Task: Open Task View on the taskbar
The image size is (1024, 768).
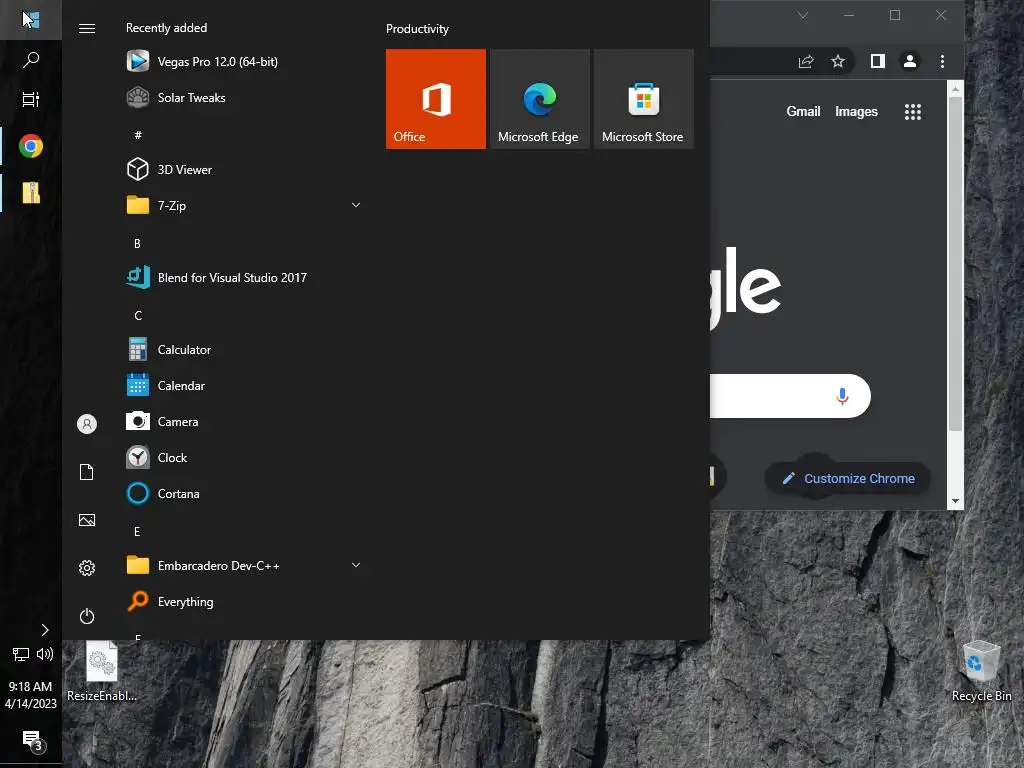Action: (x=31, y=99)
